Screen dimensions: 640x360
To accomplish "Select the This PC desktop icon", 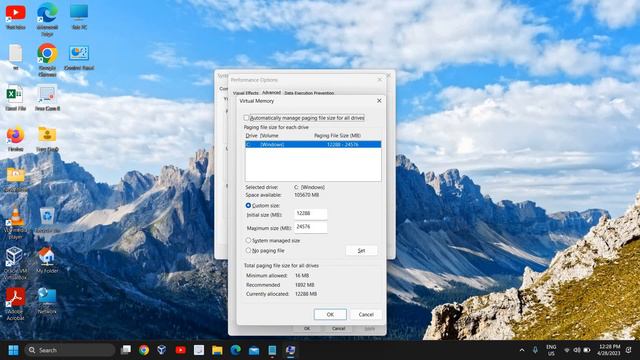I will click(x=79, y=17).
